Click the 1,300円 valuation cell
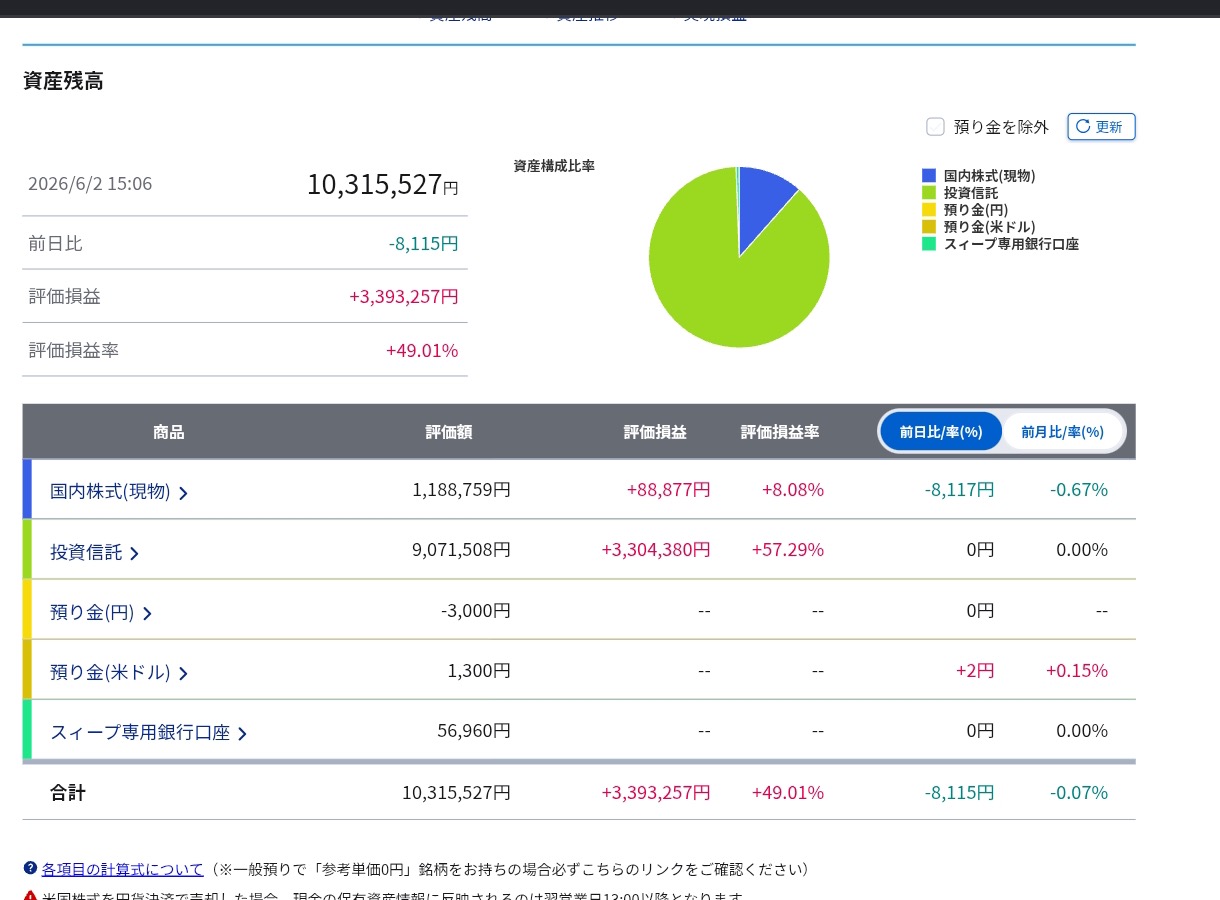This screenshot has height=900, width=1220. pos(479,671)
